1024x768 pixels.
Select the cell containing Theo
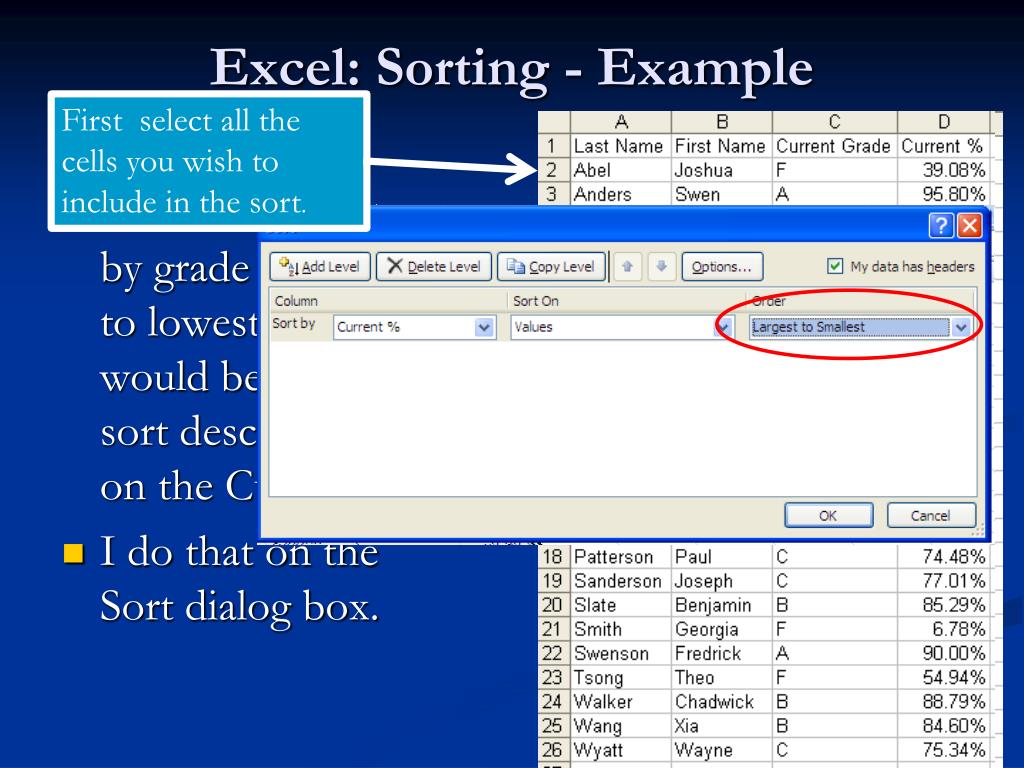[722, 677]
